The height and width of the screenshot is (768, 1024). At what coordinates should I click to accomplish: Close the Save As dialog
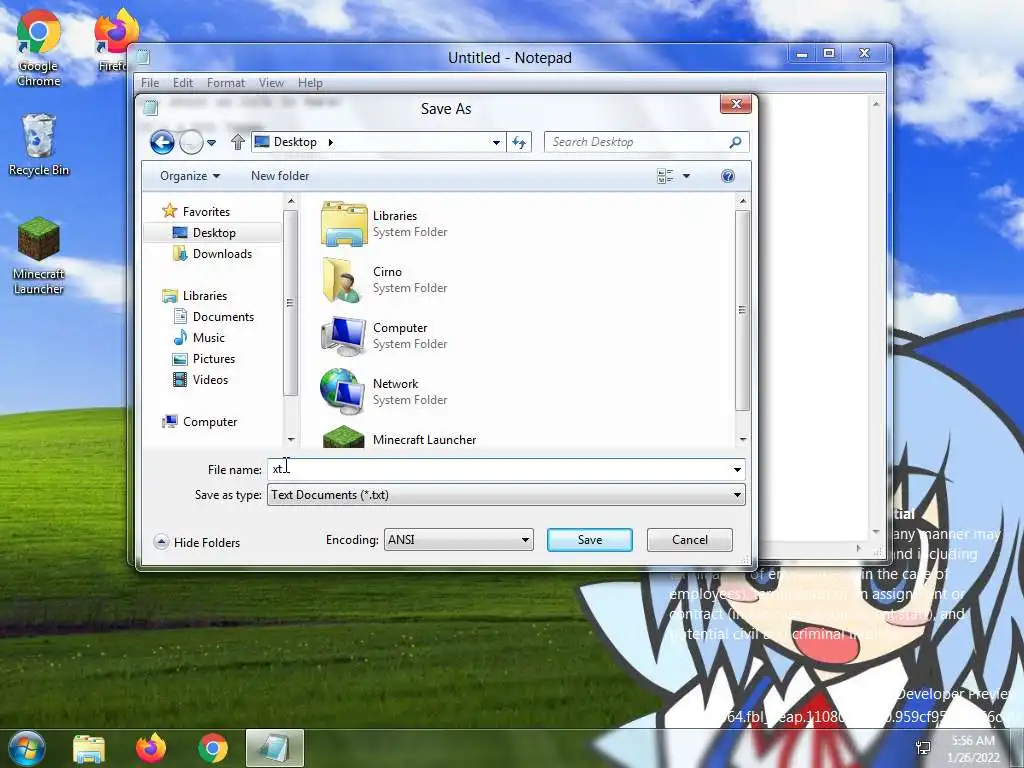click(x=736, y=104)
